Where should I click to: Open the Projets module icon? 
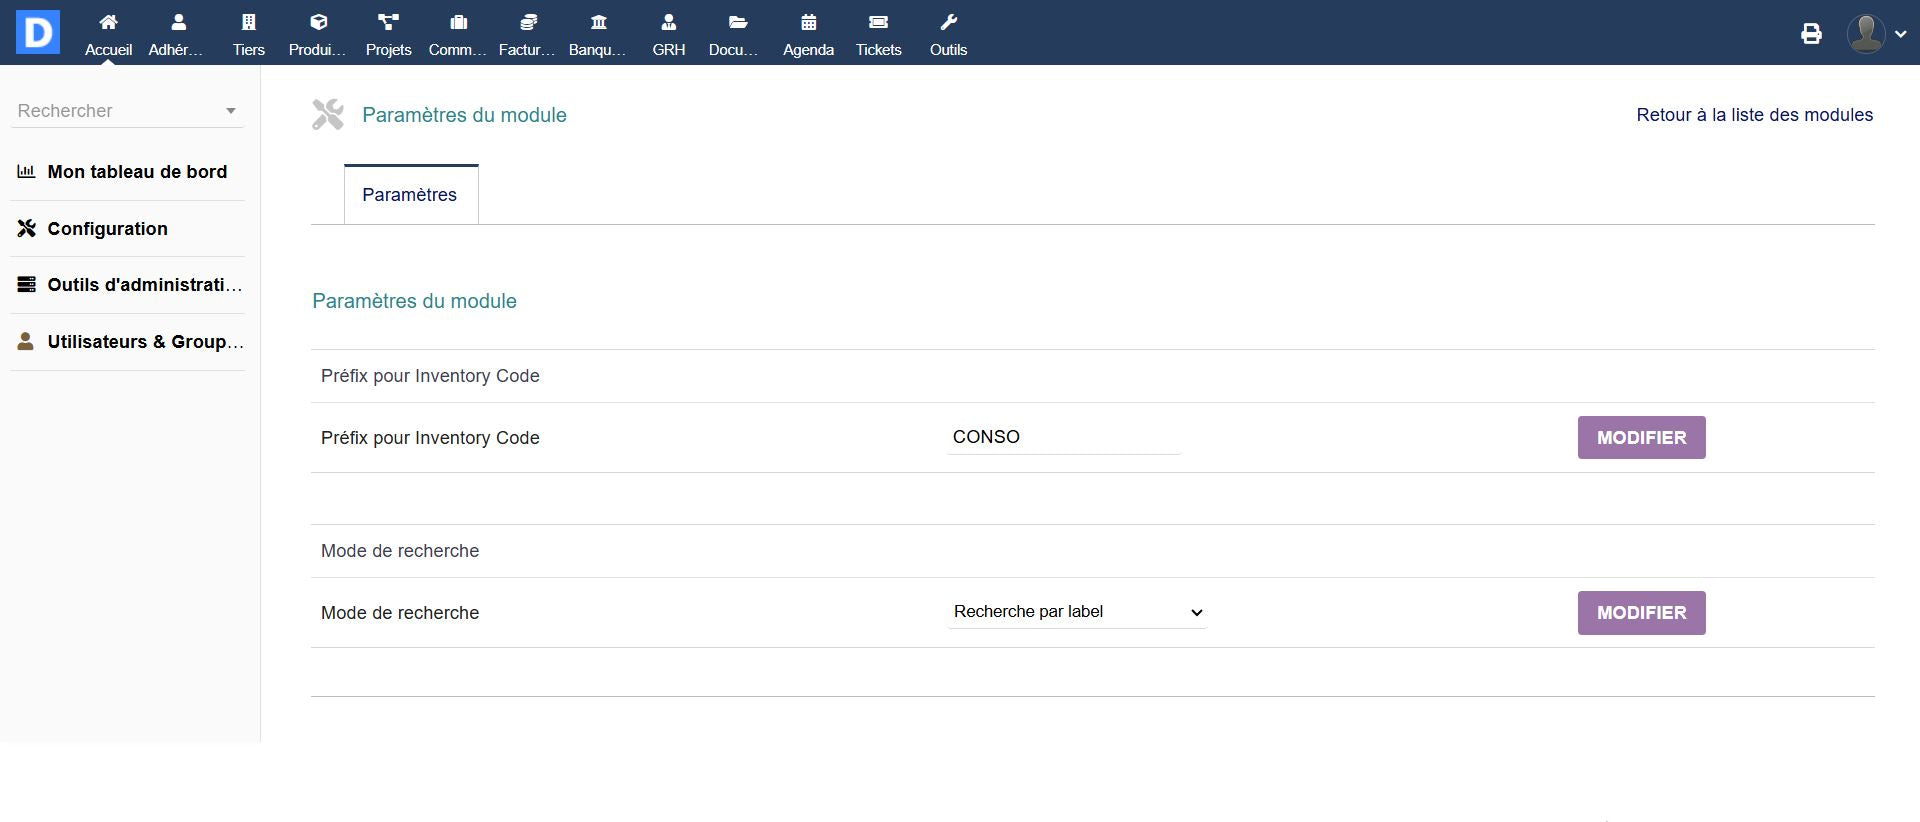click(388, 23)
